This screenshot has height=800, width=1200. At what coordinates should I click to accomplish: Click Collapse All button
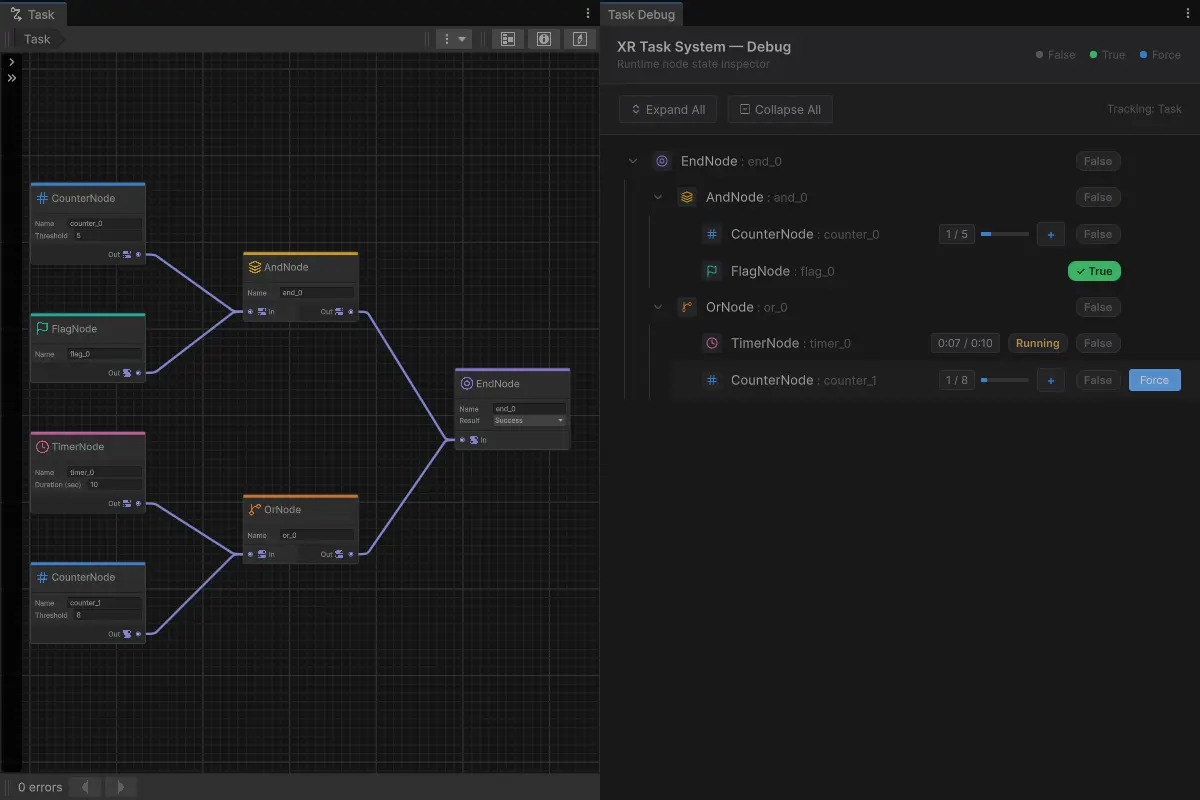click(x=780, y=110)
